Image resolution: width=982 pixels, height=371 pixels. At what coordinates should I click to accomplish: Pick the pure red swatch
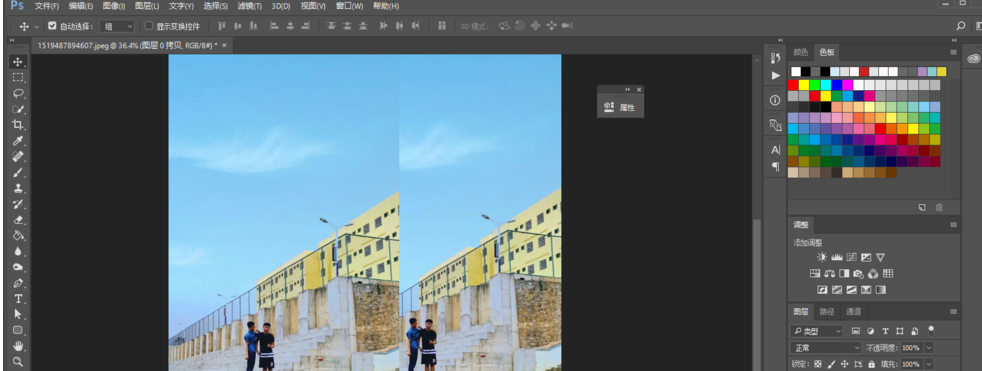point(793,85)
